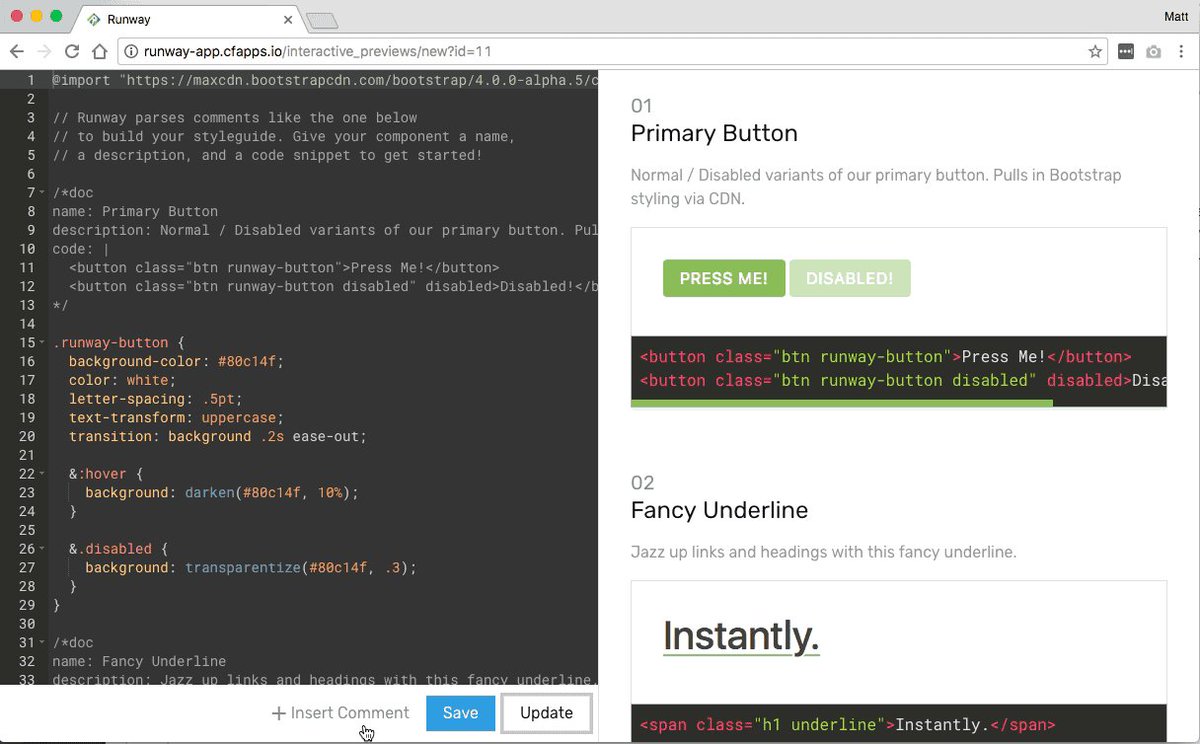
Task: Open the Chrome three-dot menu
Action: tap(1181, 51)
